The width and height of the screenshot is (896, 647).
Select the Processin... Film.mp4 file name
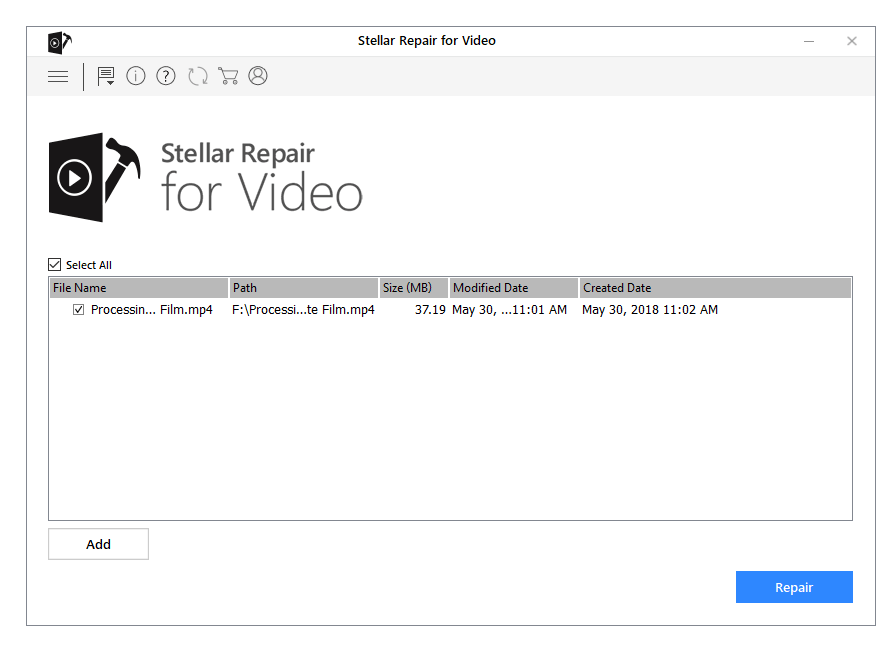coord(151,310)
